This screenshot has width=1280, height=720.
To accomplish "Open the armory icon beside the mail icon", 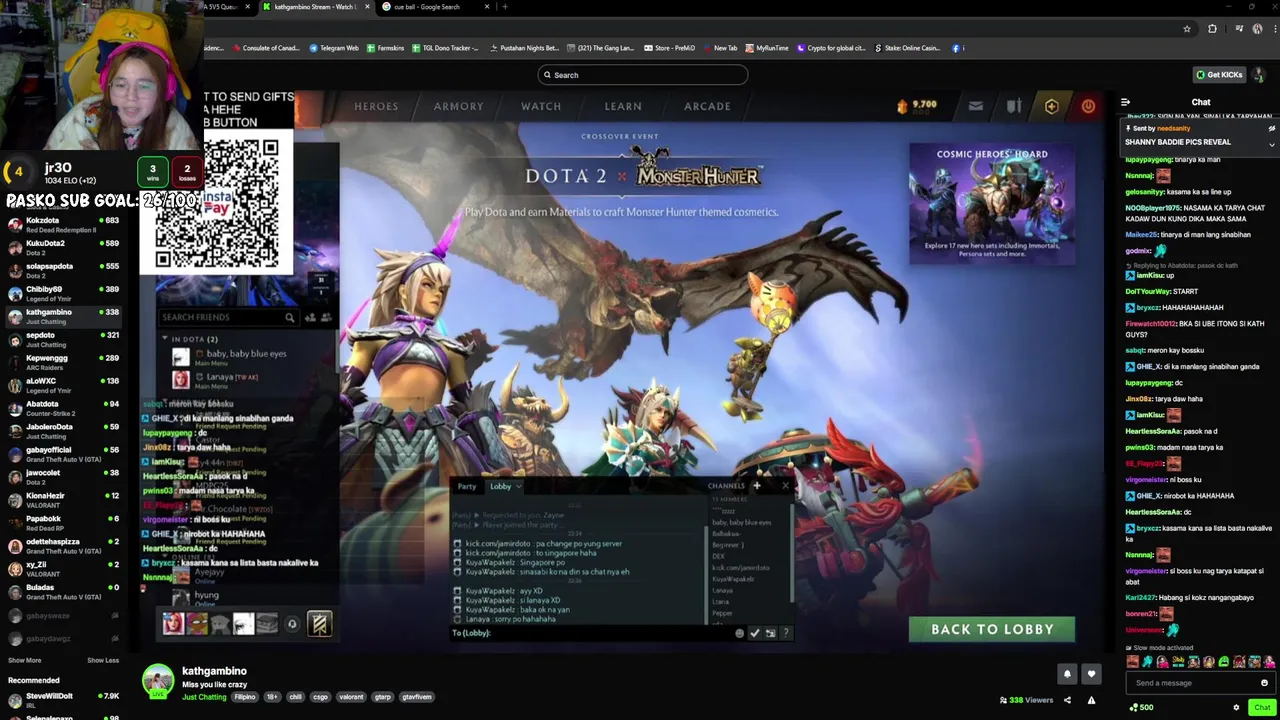I will 1014,106.
